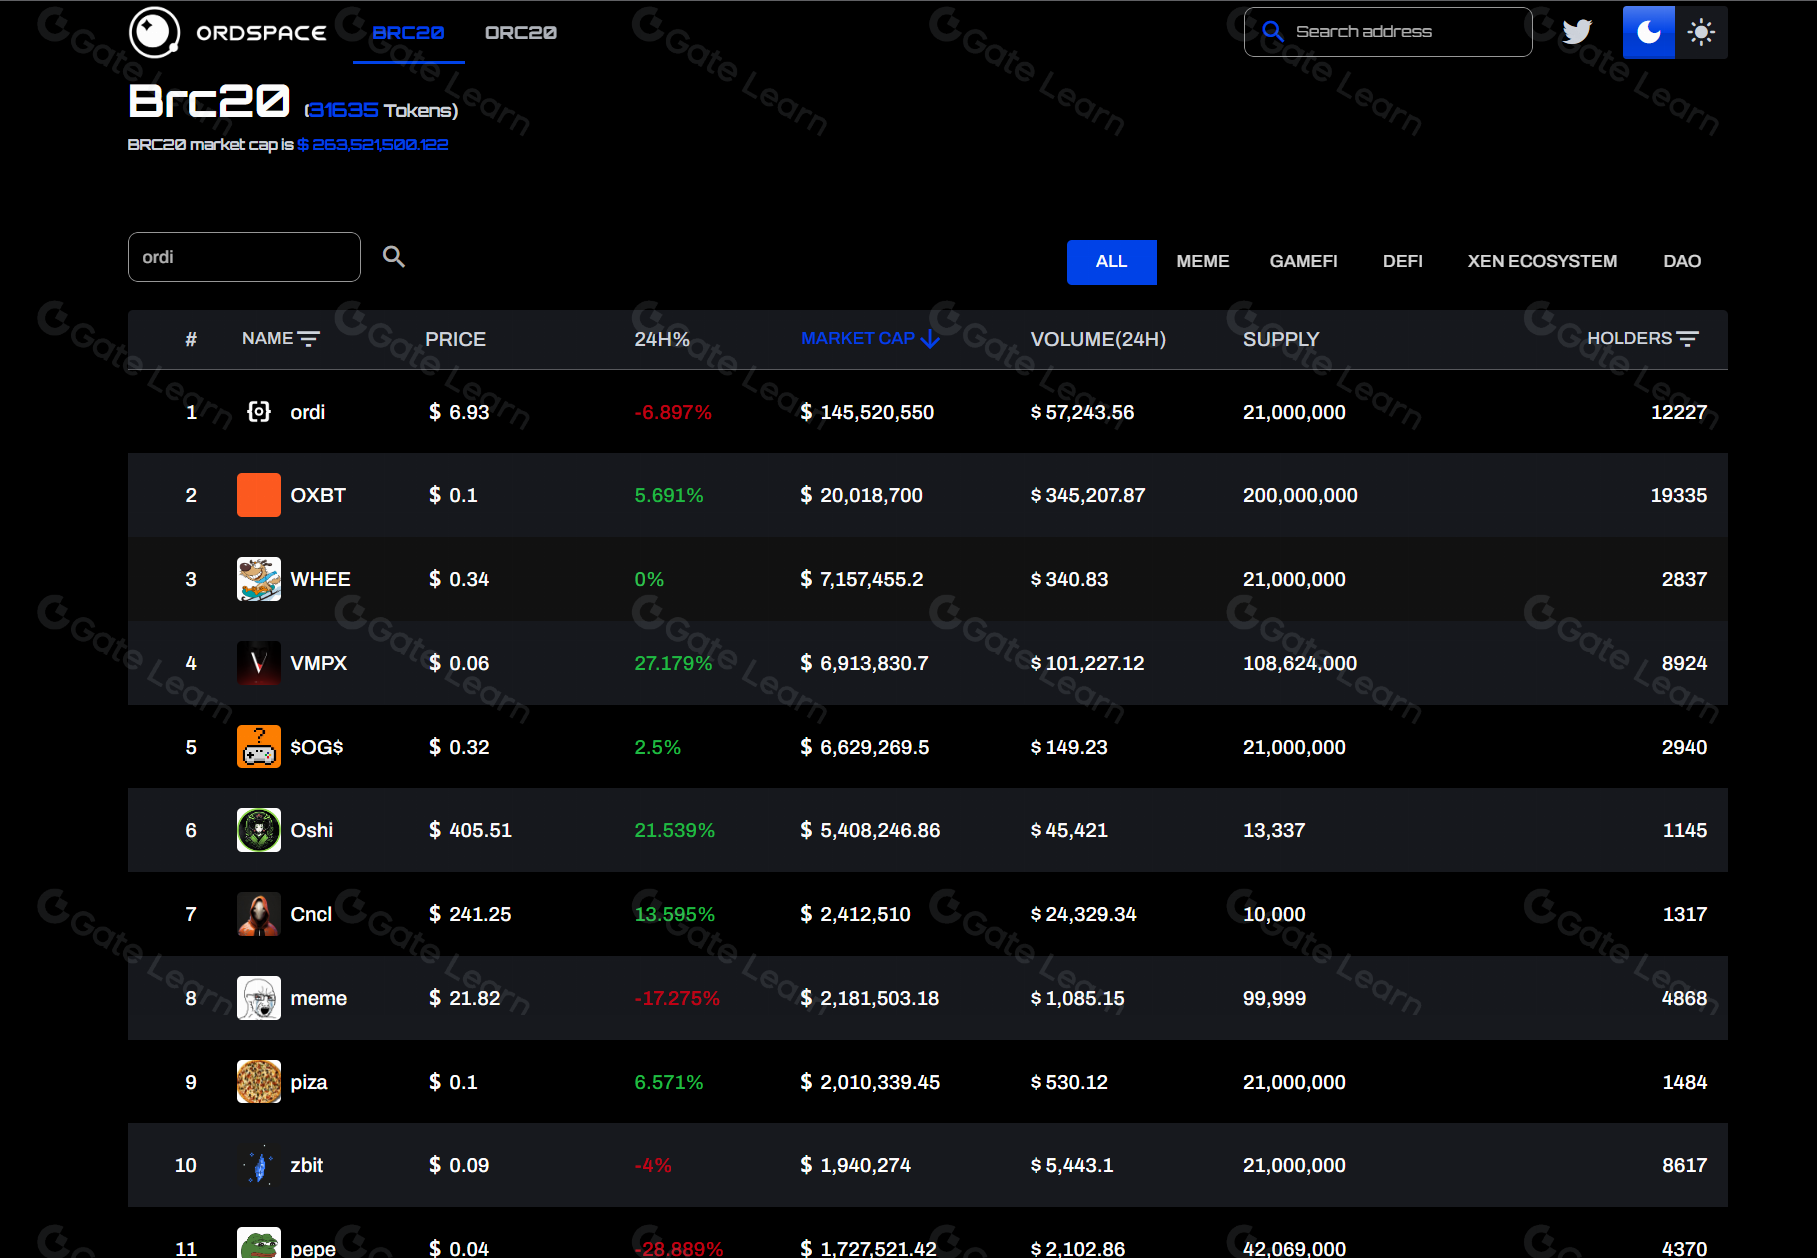Click the $OG$ gamepad token icon
The image size is (1817, 1258).
tap(259, 747)
